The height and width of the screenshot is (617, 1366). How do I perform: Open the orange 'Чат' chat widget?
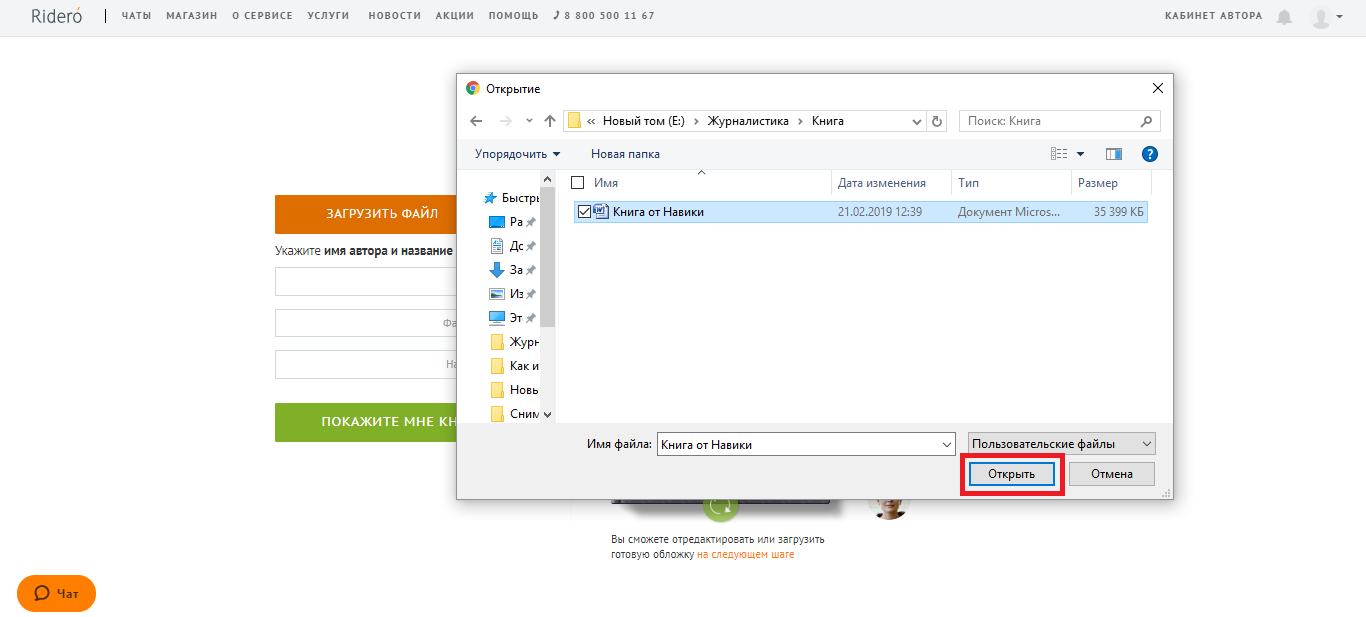click(x=56, y=593)
